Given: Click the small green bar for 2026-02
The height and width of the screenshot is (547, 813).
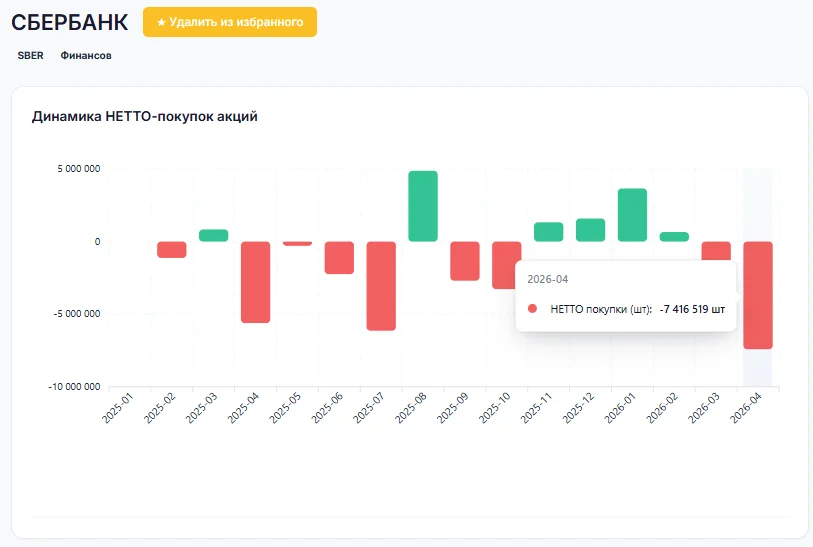Looking at the screenshot, I should coord(675,236).
